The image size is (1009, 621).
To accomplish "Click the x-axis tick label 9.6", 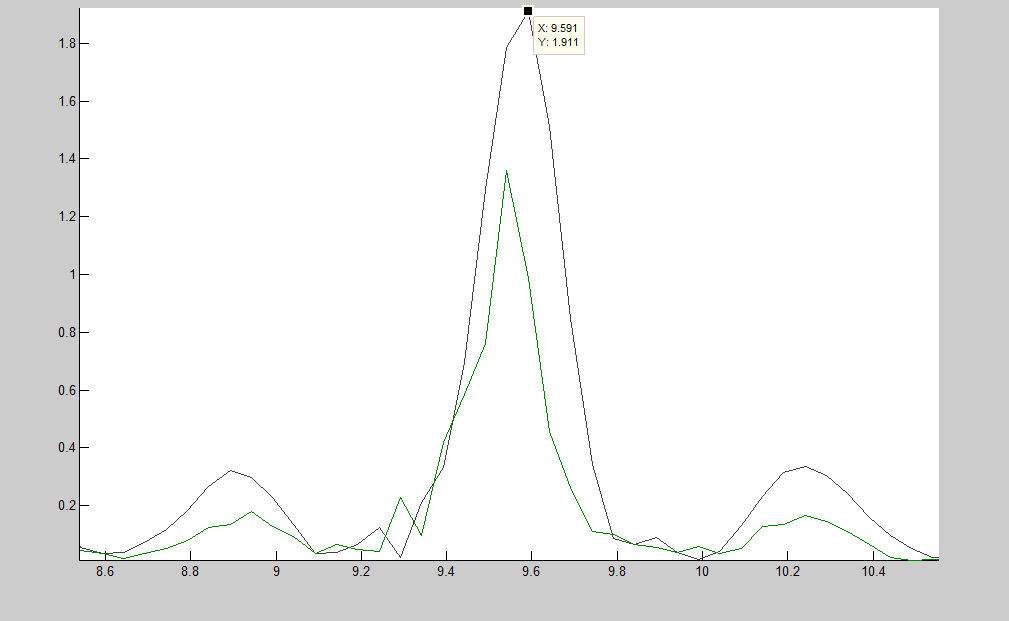I will 531,572.
